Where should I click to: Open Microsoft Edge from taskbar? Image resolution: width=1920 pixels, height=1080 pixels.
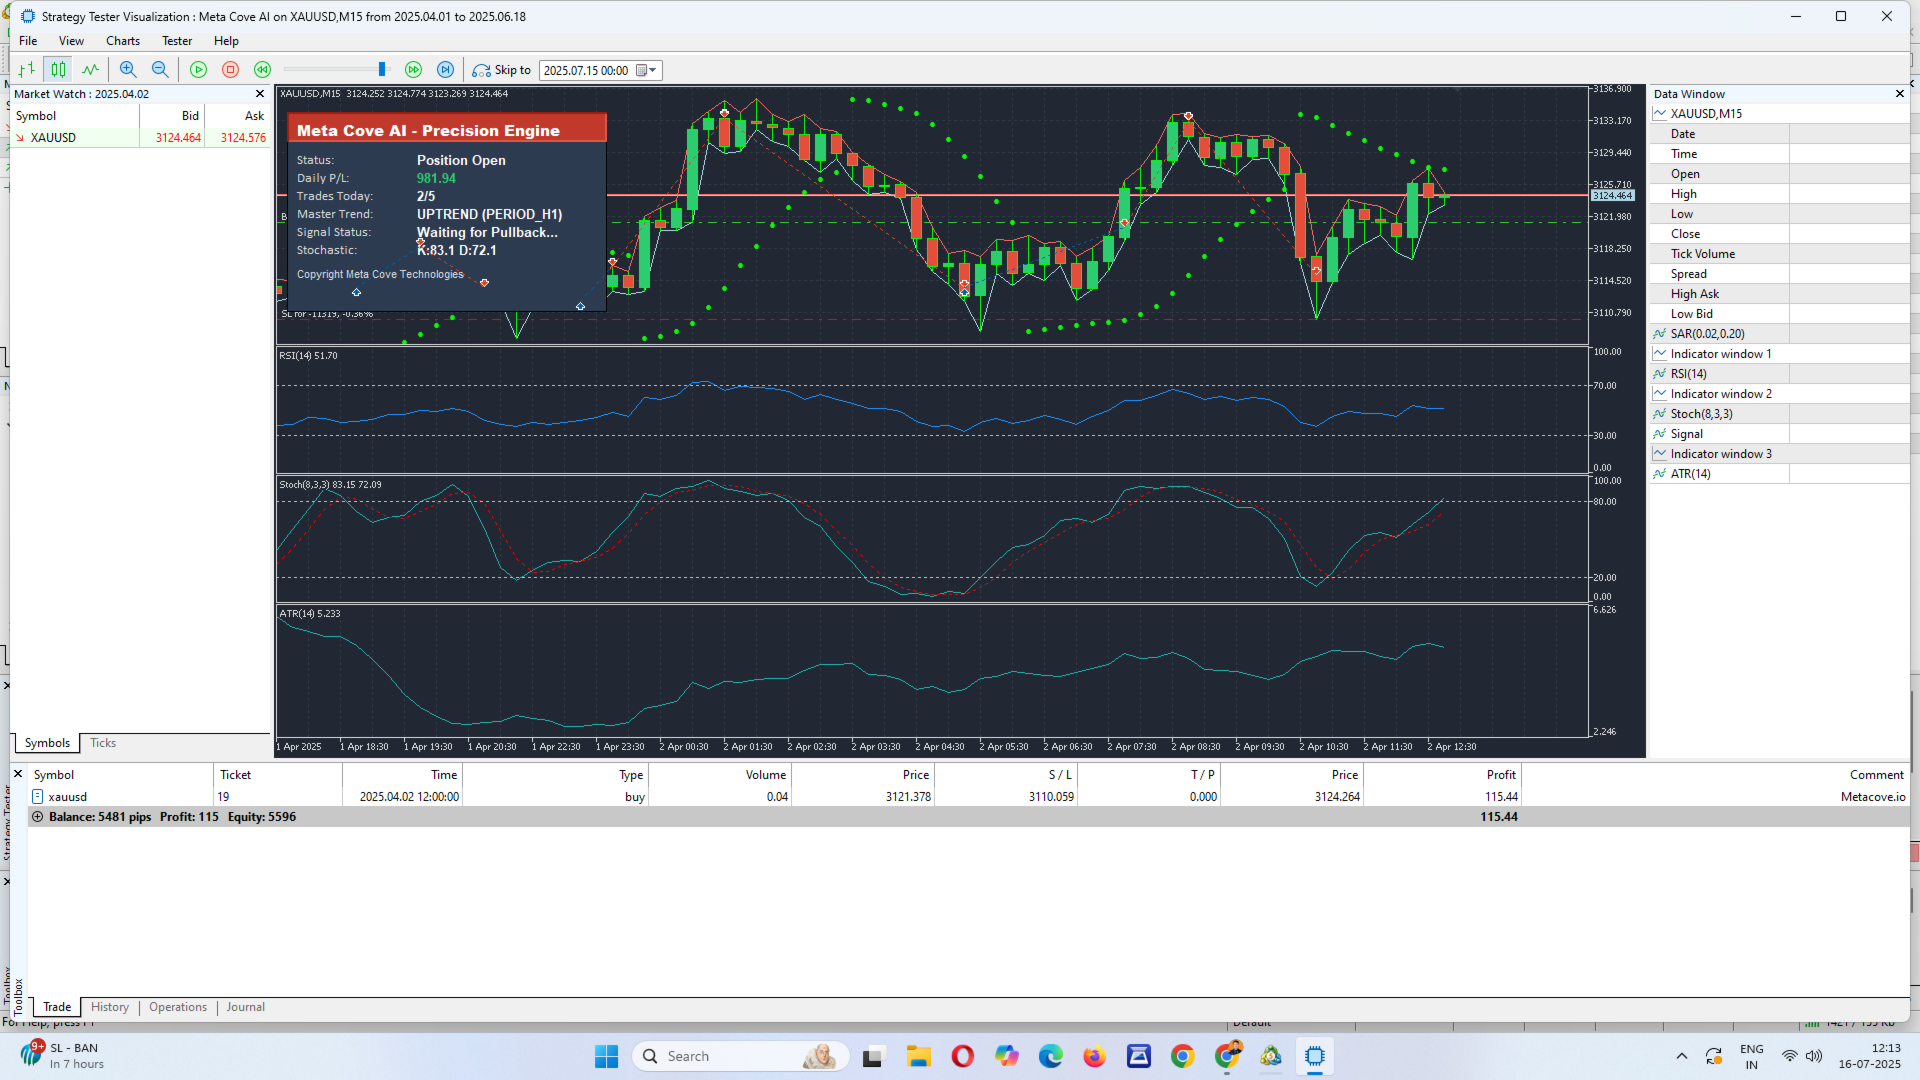(x=1050, y=1056)
